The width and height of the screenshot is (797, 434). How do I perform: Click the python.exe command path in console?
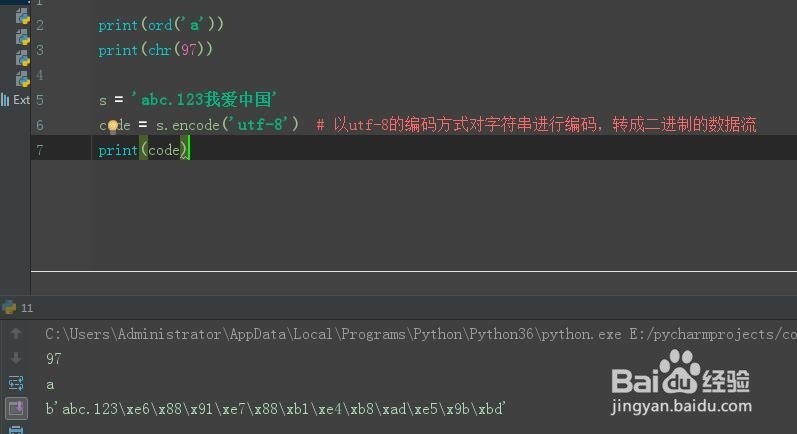click(421, 334)
